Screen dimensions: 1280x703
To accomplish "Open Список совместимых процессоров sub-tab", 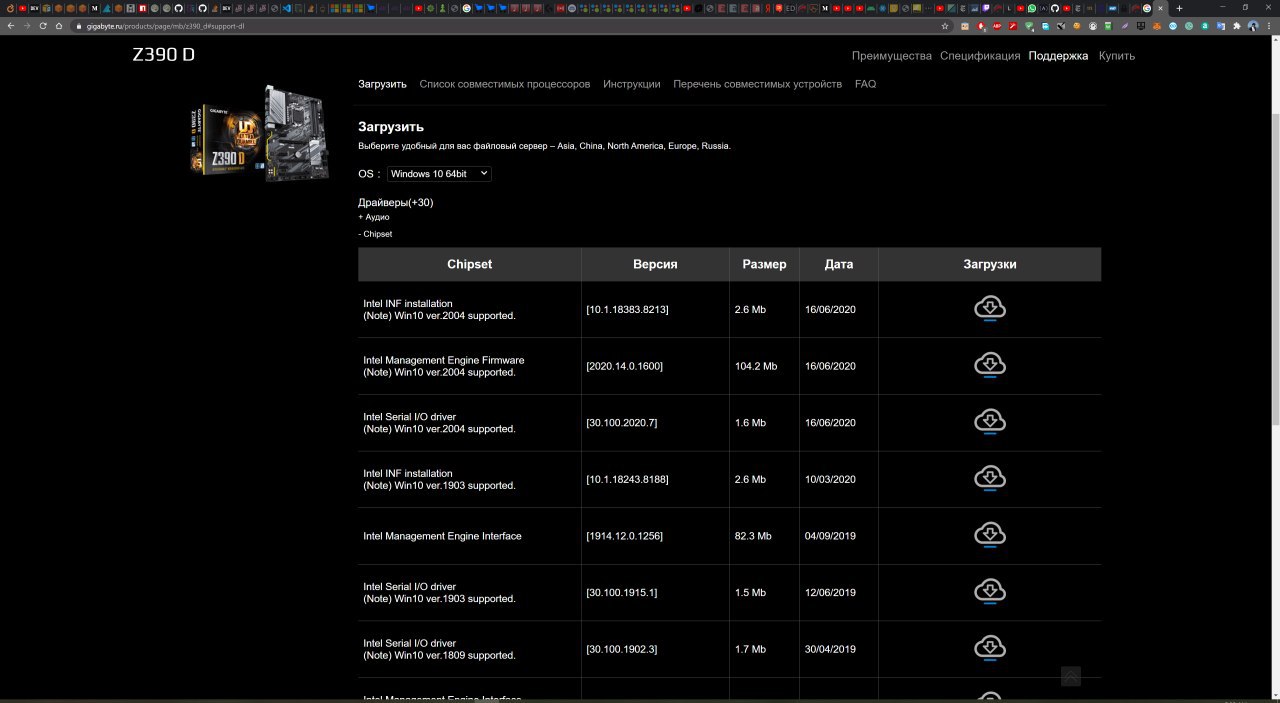I will pos(505,84).
